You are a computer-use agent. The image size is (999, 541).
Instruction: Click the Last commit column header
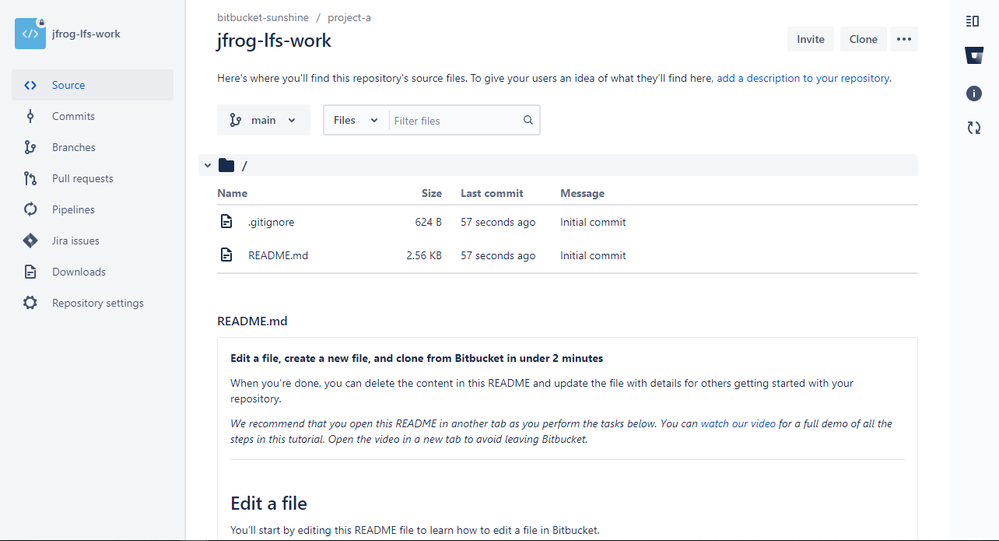tap(492, 193)
